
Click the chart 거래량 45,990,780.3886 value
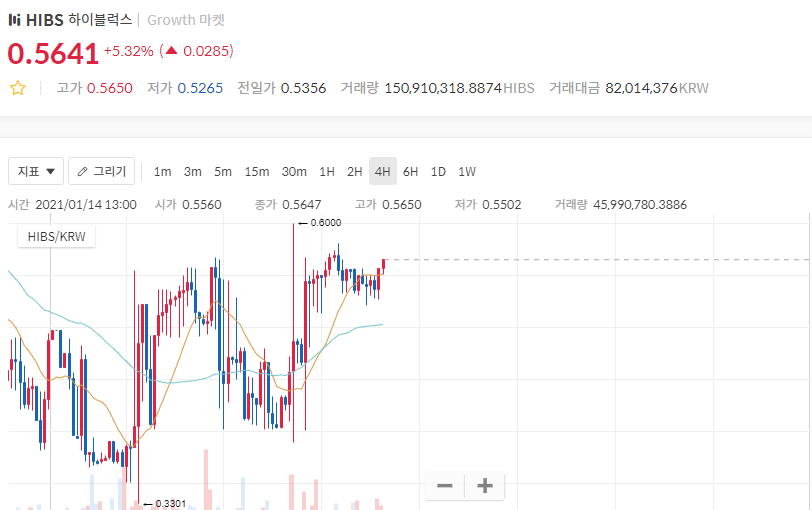640,205
